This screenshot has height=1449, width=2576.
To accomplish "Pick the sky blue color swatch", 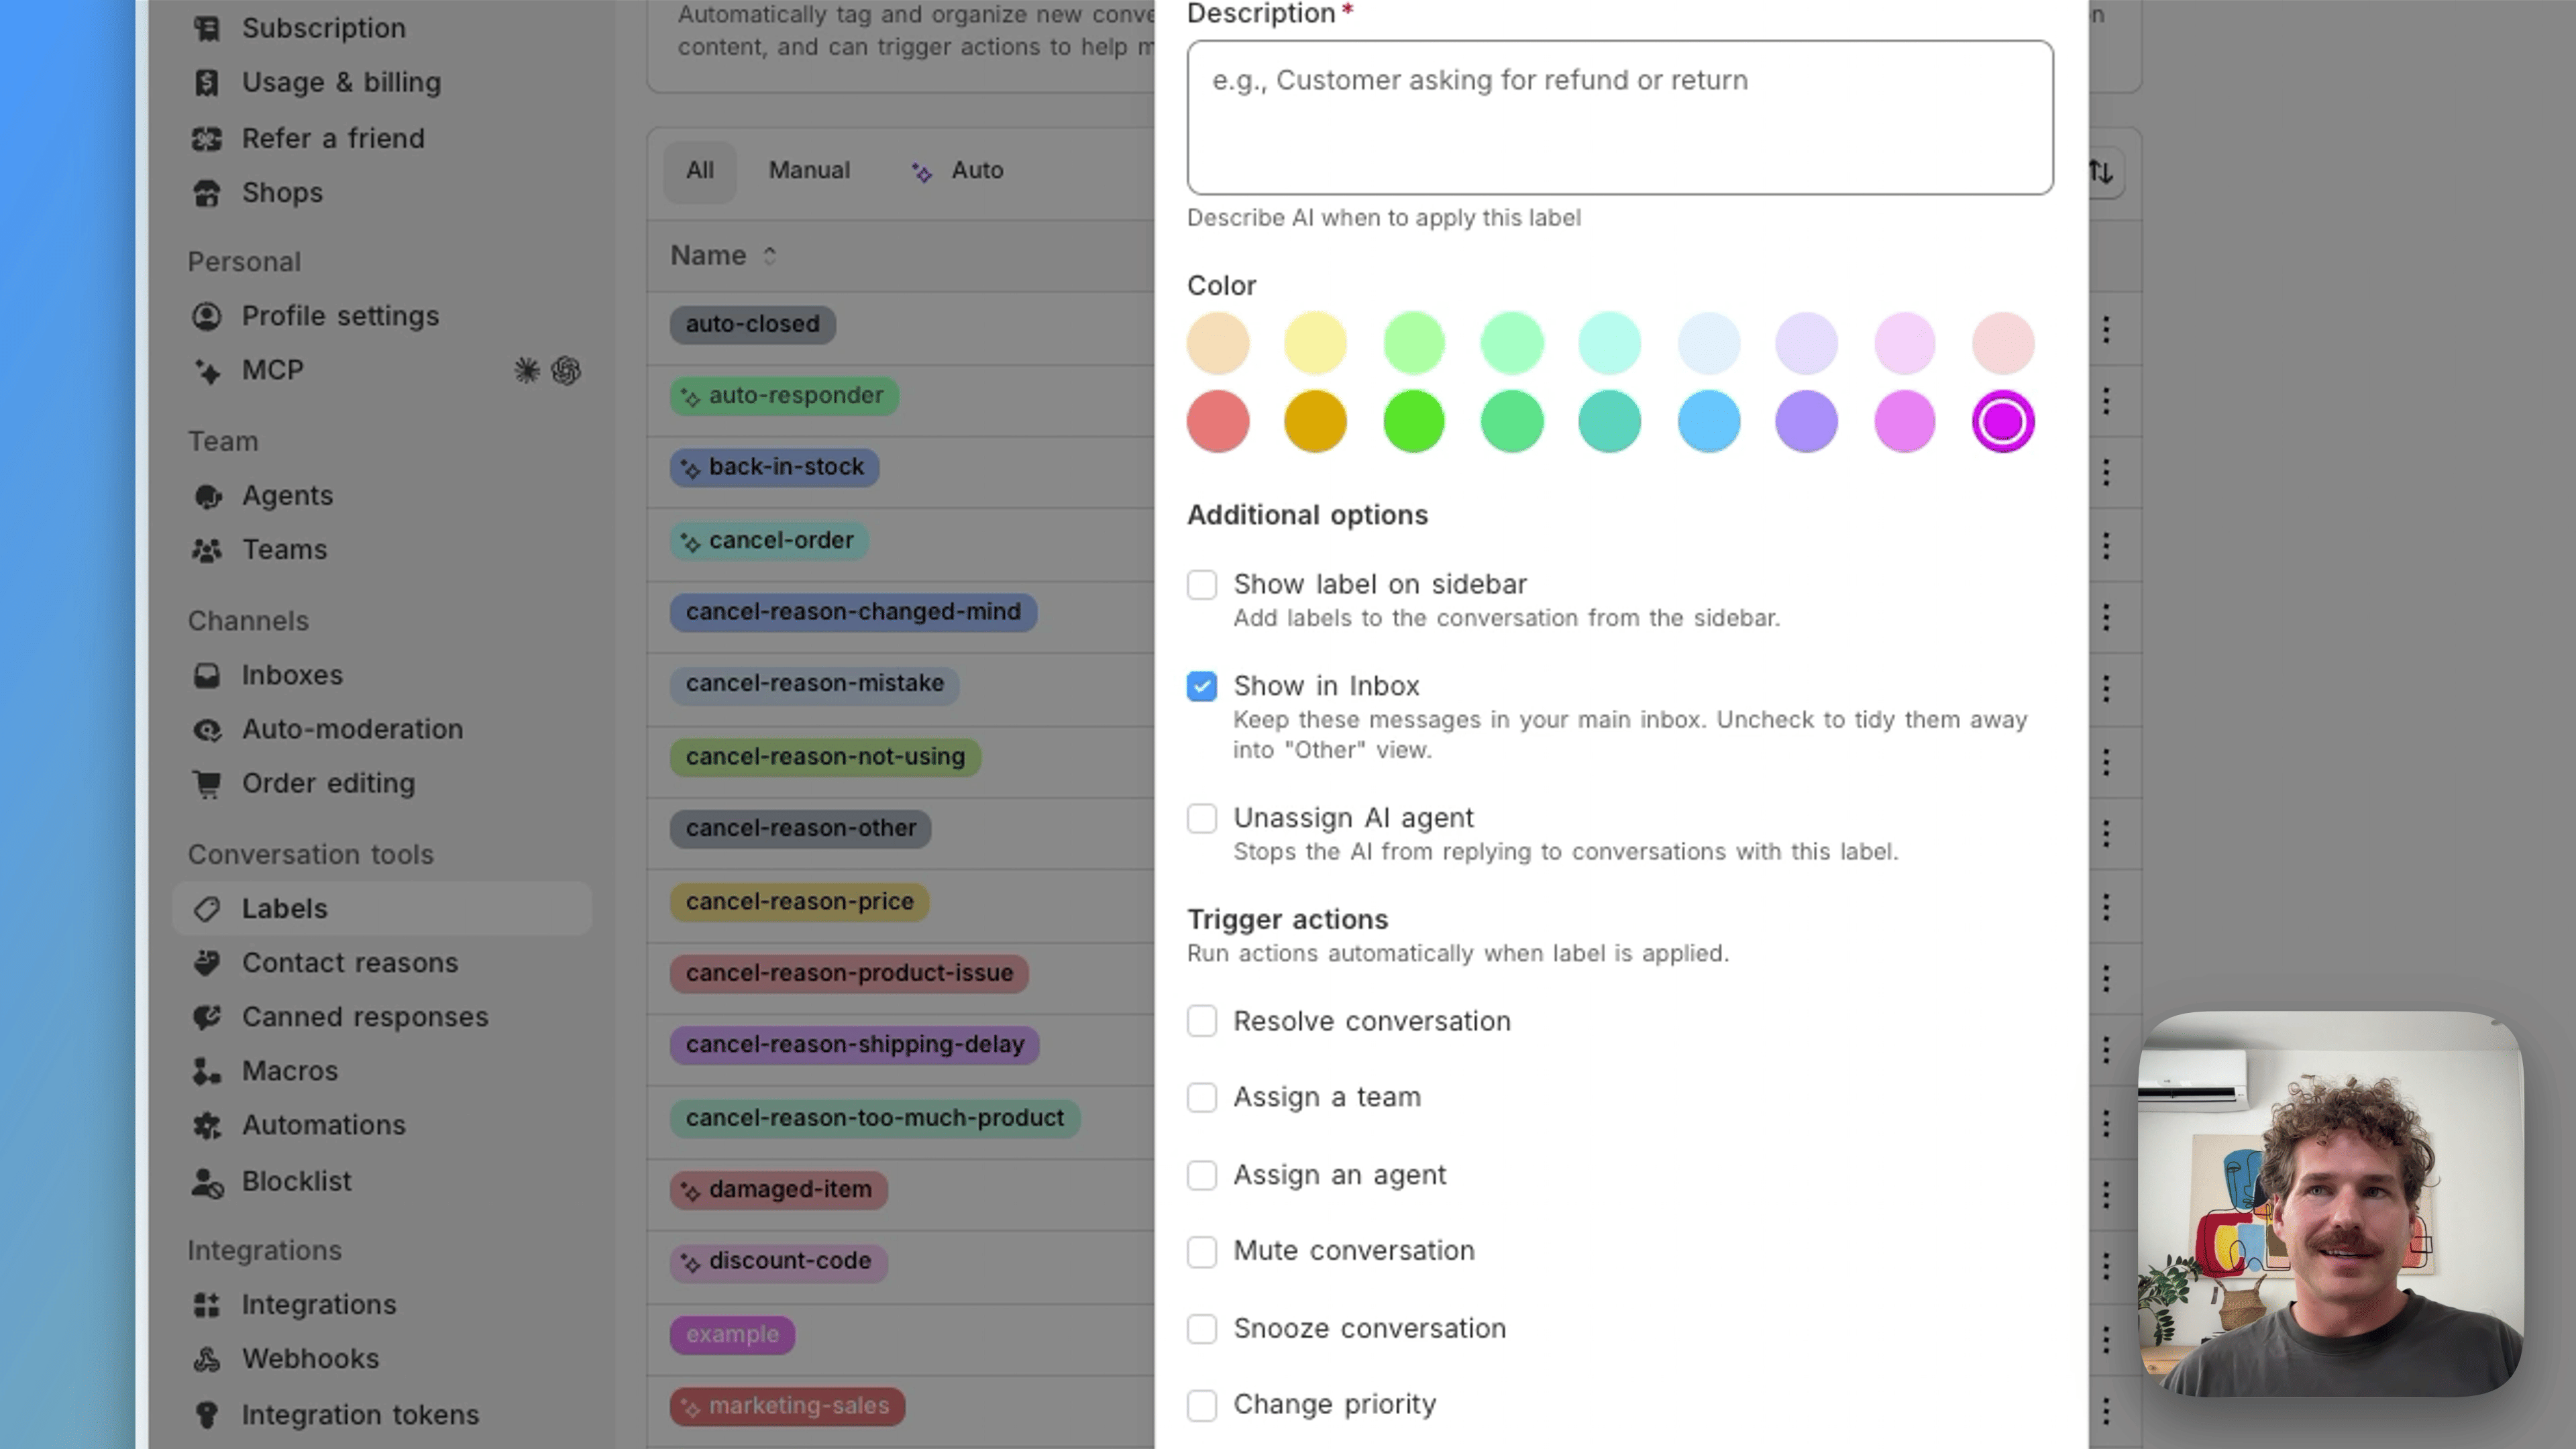I will pos(1708,422).
